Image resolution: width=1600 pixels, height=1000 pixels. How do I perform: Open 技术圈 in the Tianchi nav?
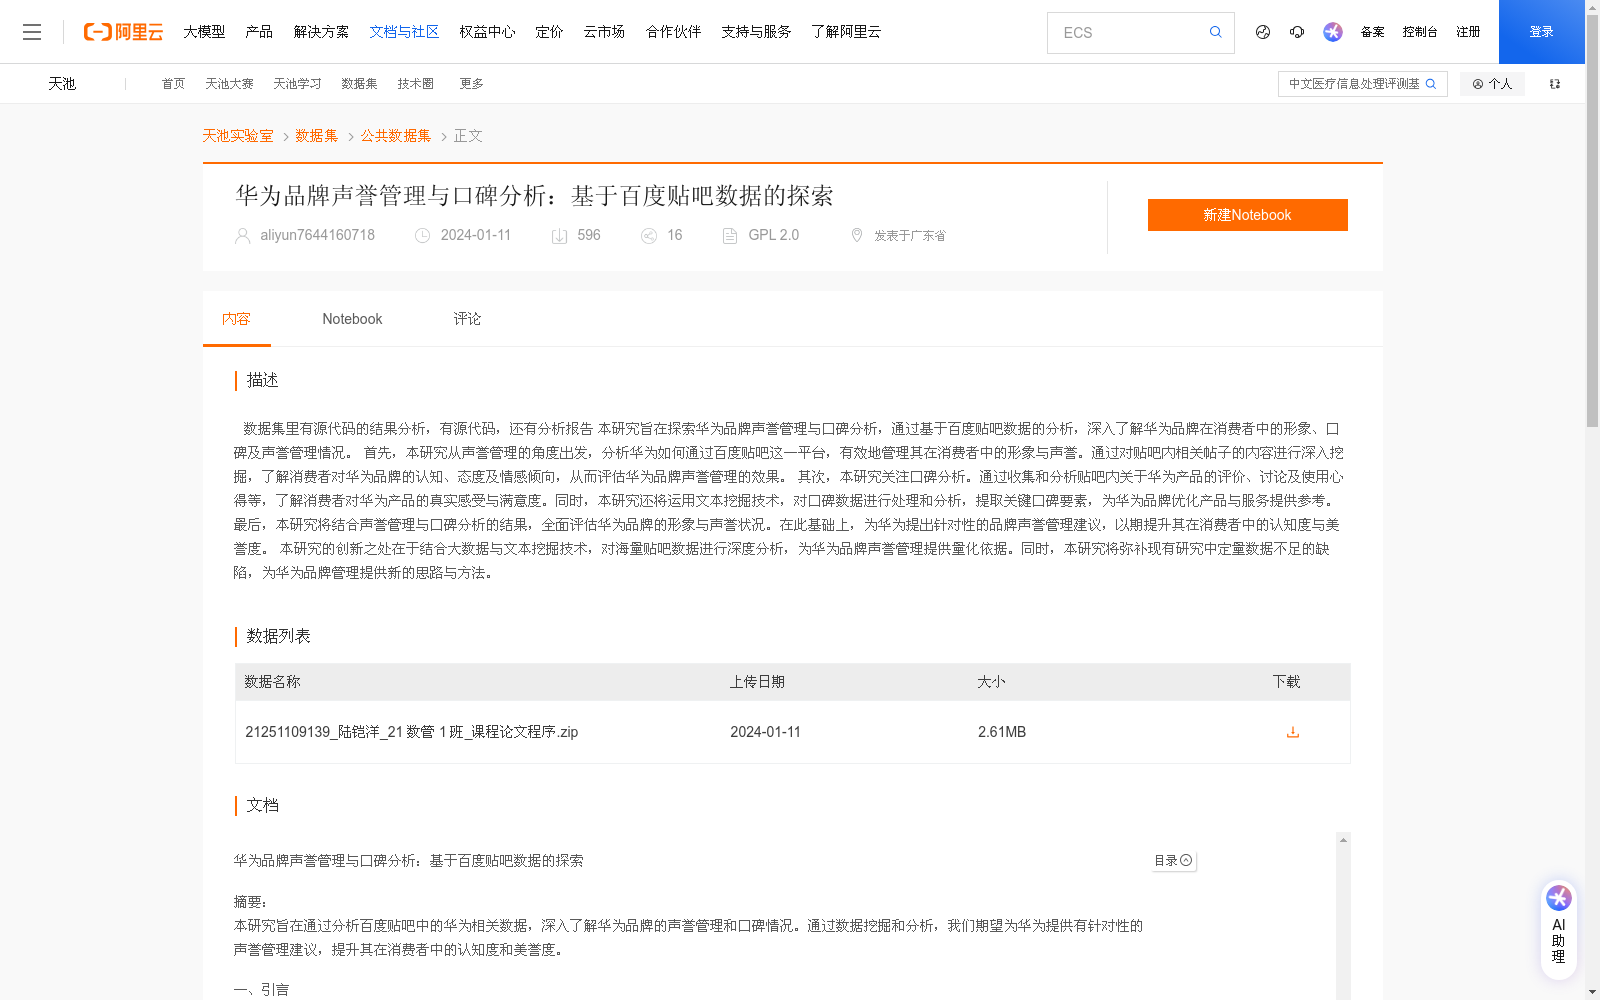point(415,84)
